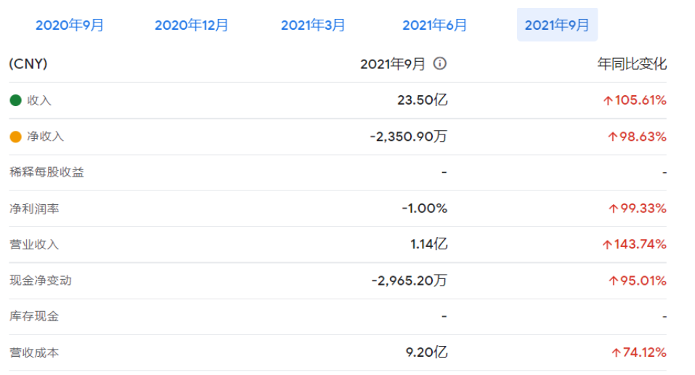The image size is (695, 375).
Task: Select the orange dot beside 净收入
Action: pos(16,137)
